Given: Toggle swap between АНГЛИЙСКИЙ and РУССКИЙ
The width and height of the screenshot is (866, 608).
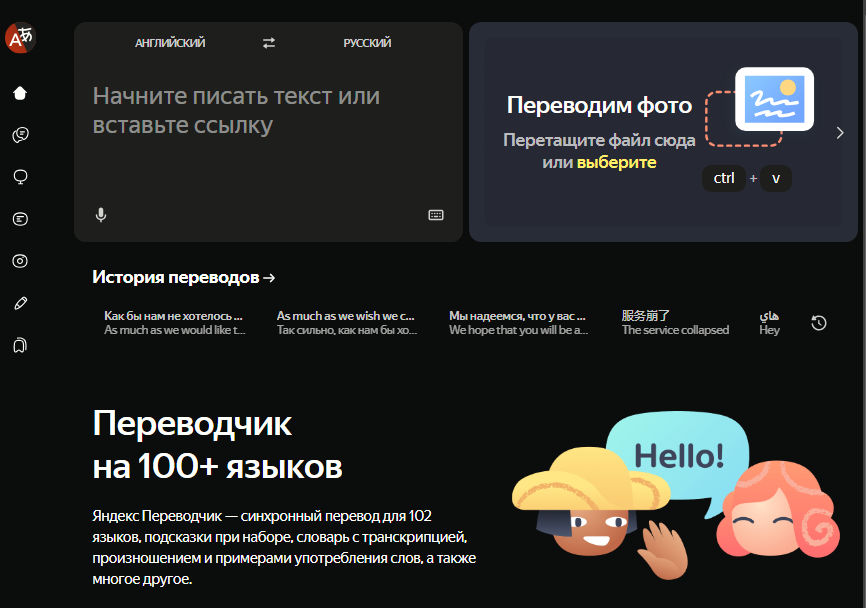Looking at the screenshot, I should coord(267,43).
